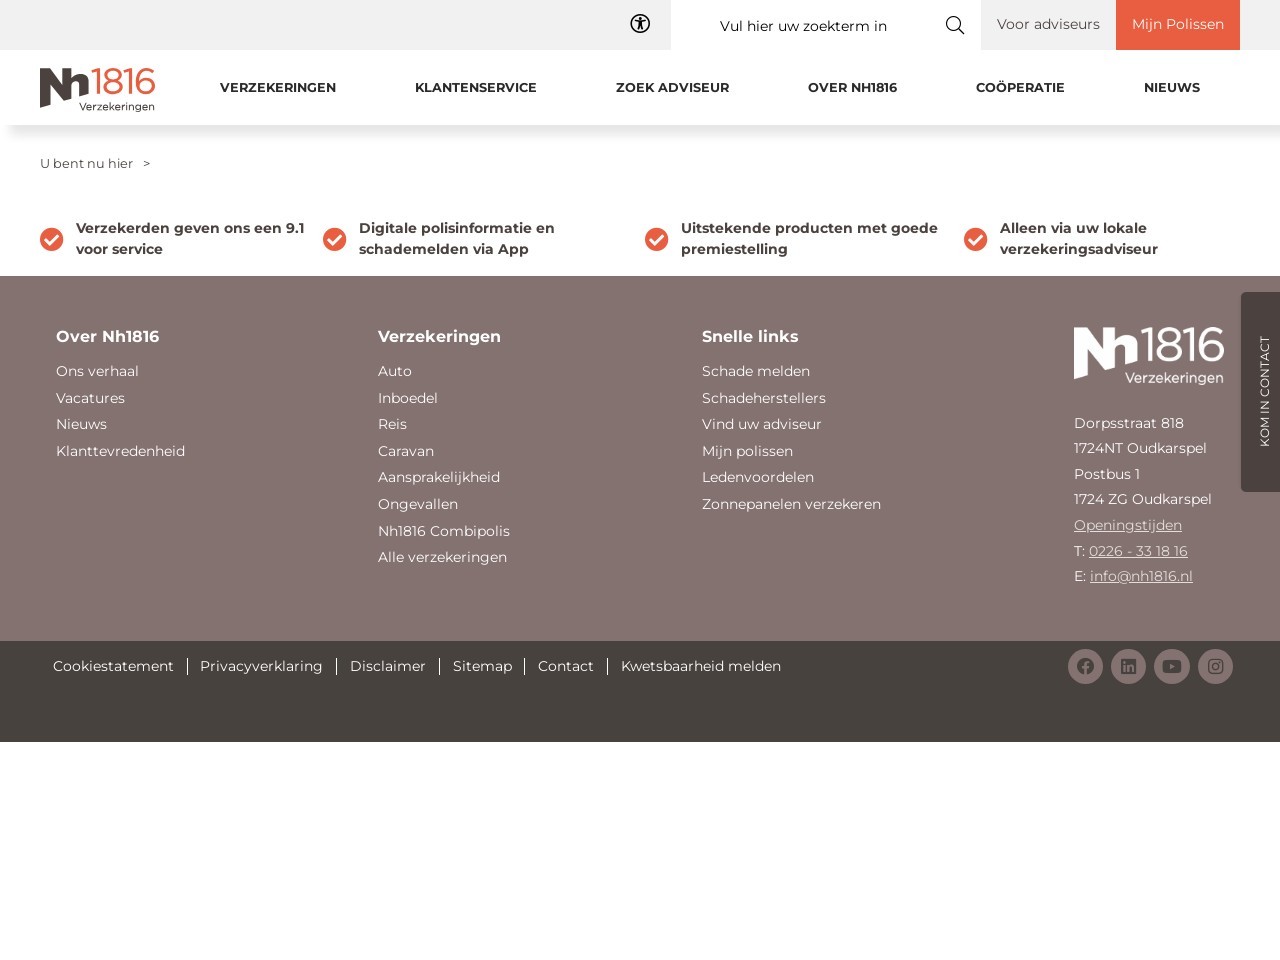Open Mijn polissen footer quick link
This screenshot has width=1280, height=960.
point(747,452)
